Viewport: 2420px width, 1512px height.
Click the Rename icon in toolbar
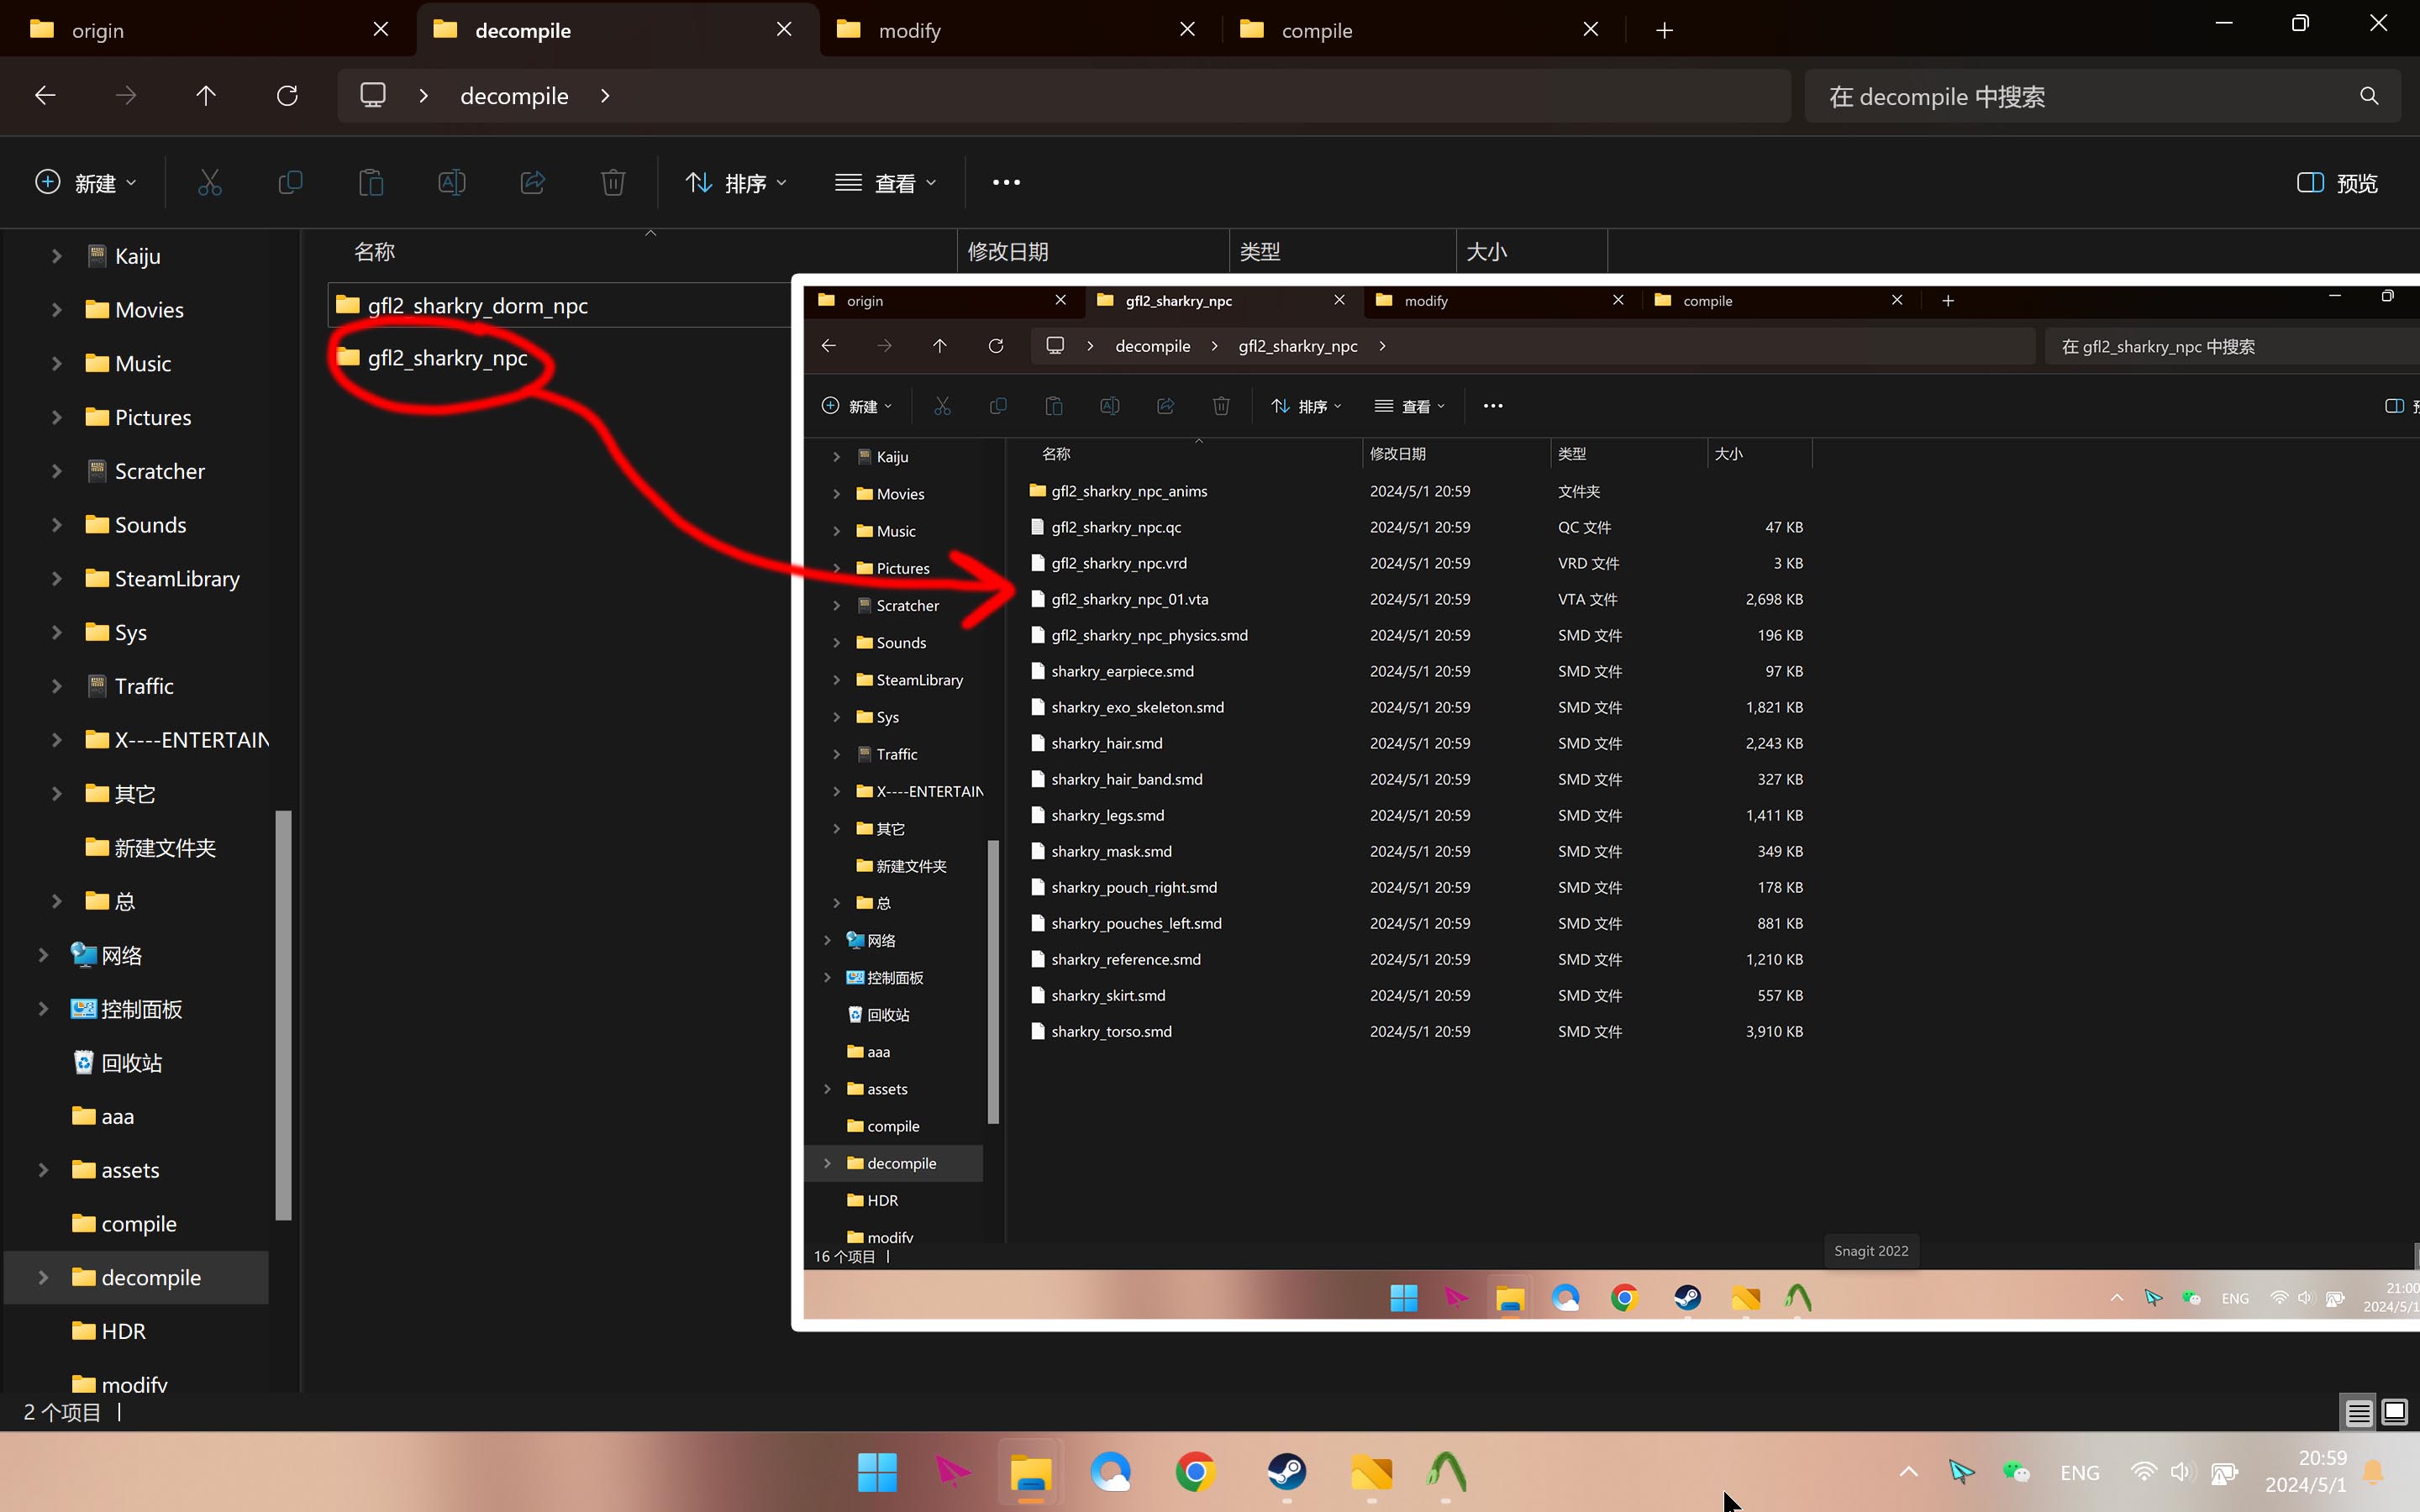pyautogui.click(x=451, y=182)
